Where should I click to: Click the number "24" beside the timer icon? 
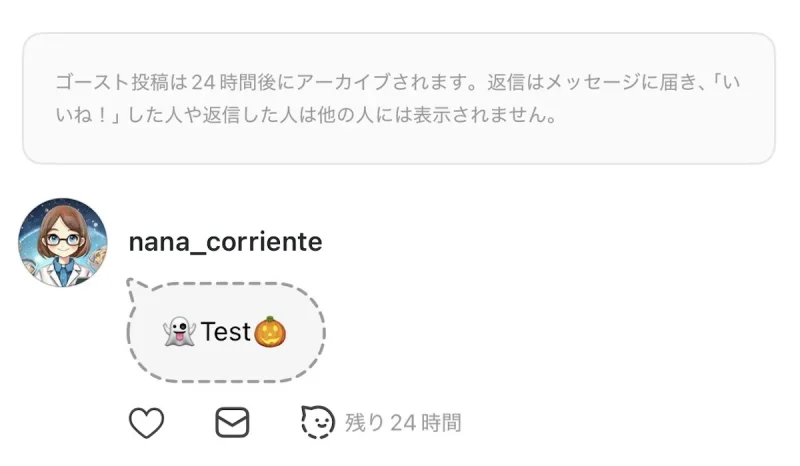click(x=402, y=423)
